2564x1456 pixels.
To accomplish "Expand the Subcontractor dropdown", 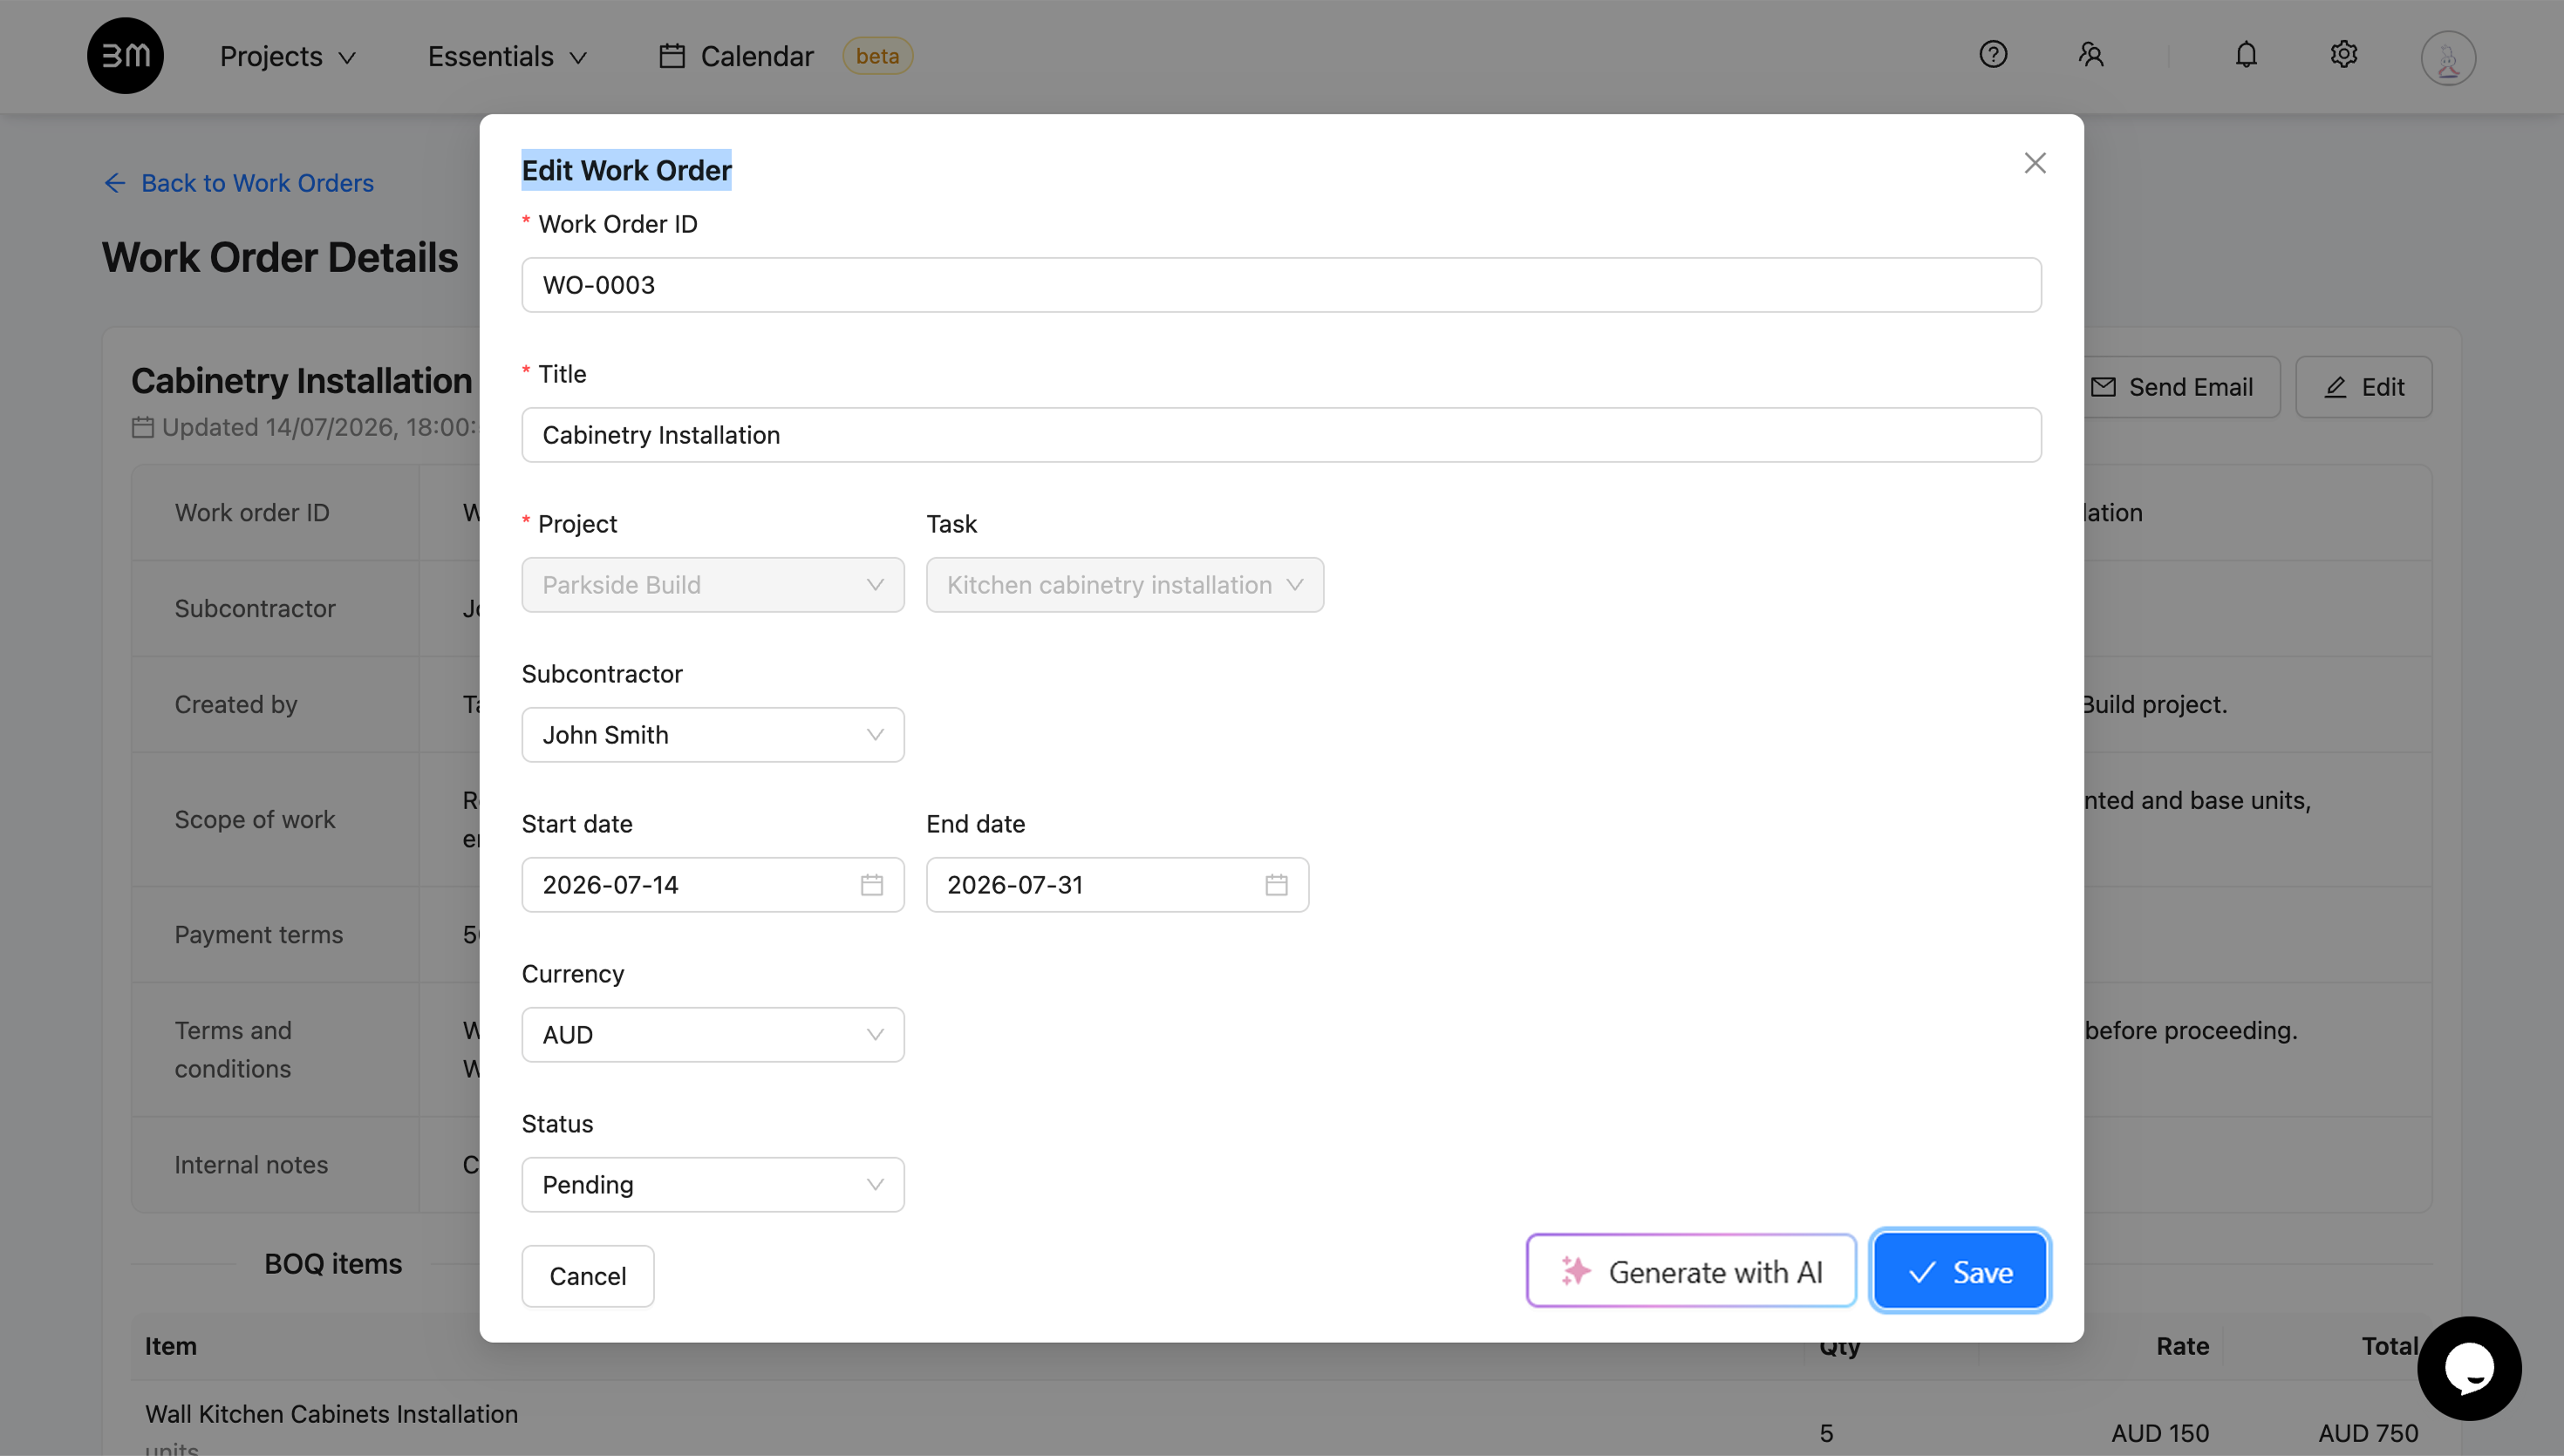I will click(713, 735).
